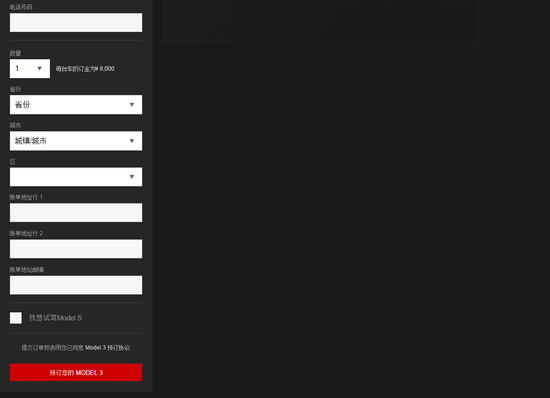Viewport: 550px width, 398px height.
Task: Open the quantity dropdown showing 1
Action: (30, 68)
